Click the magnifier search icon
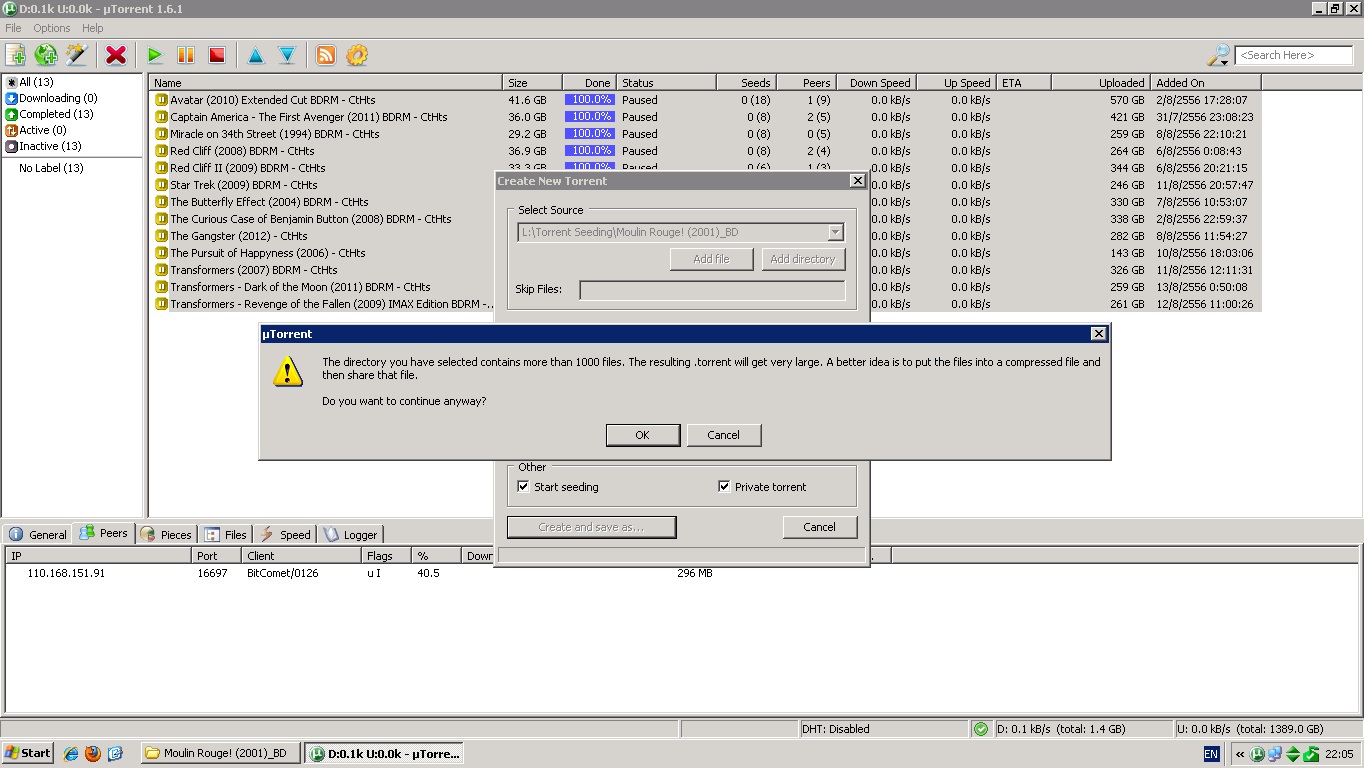The image size is (1364, 768). 1219,55
